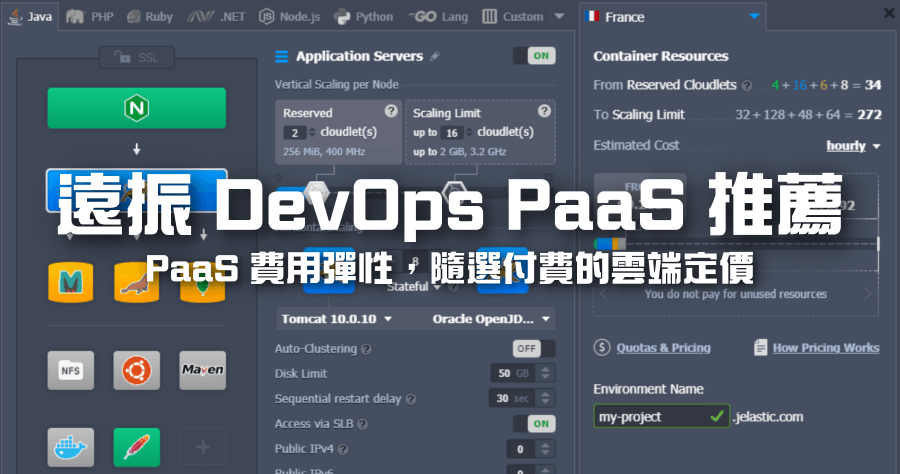Open the Application Servers layer menu icon
The width and height of the screenshot is (900, 474).
281,56
